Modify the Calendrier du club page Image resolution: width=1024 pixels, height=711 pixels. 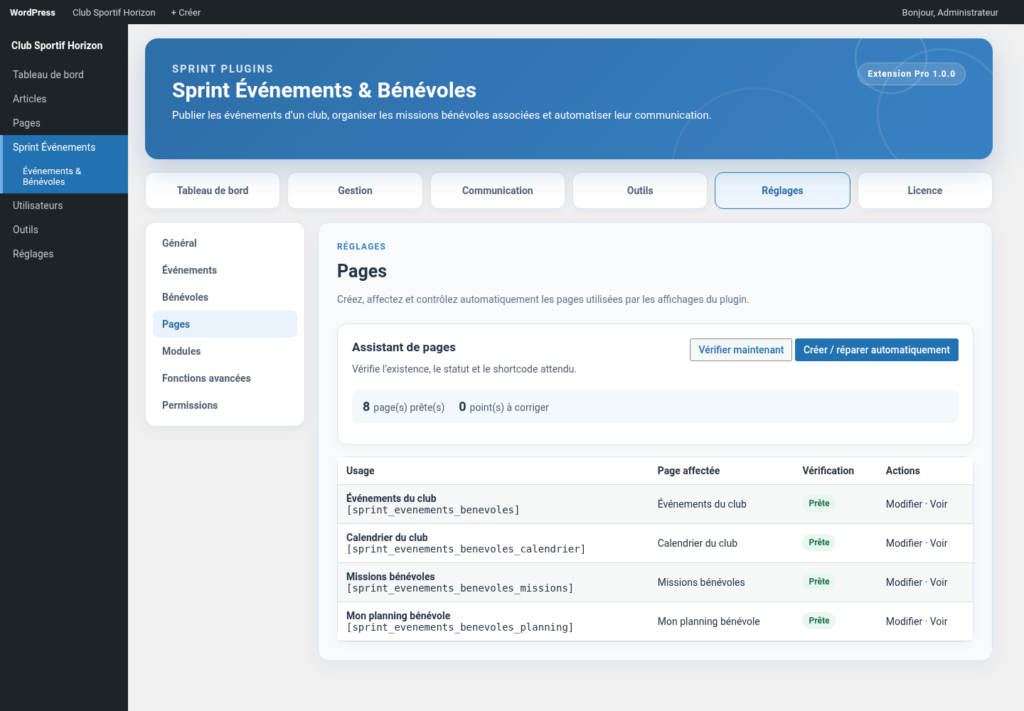click(904, 543)
